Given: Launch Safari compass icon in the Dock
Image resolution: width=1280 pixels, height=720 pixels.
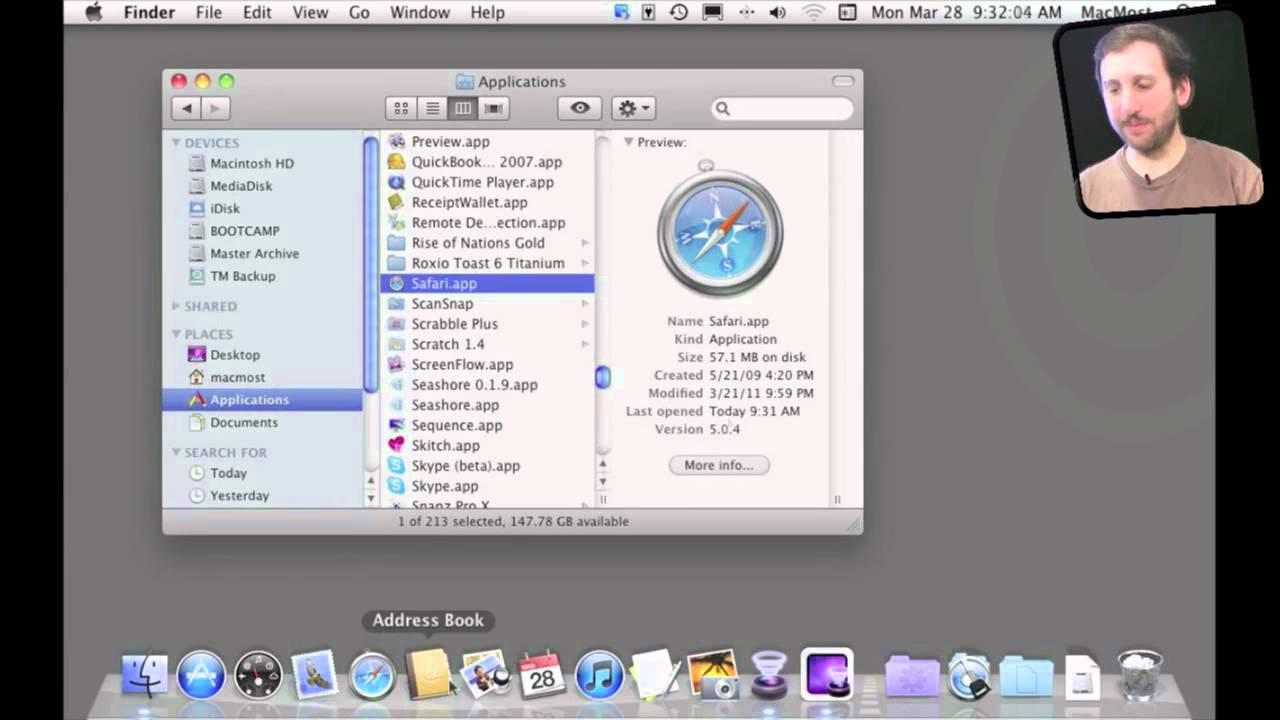Looking at the screenshot, I should pyautogui.click(x=371, y=675).
